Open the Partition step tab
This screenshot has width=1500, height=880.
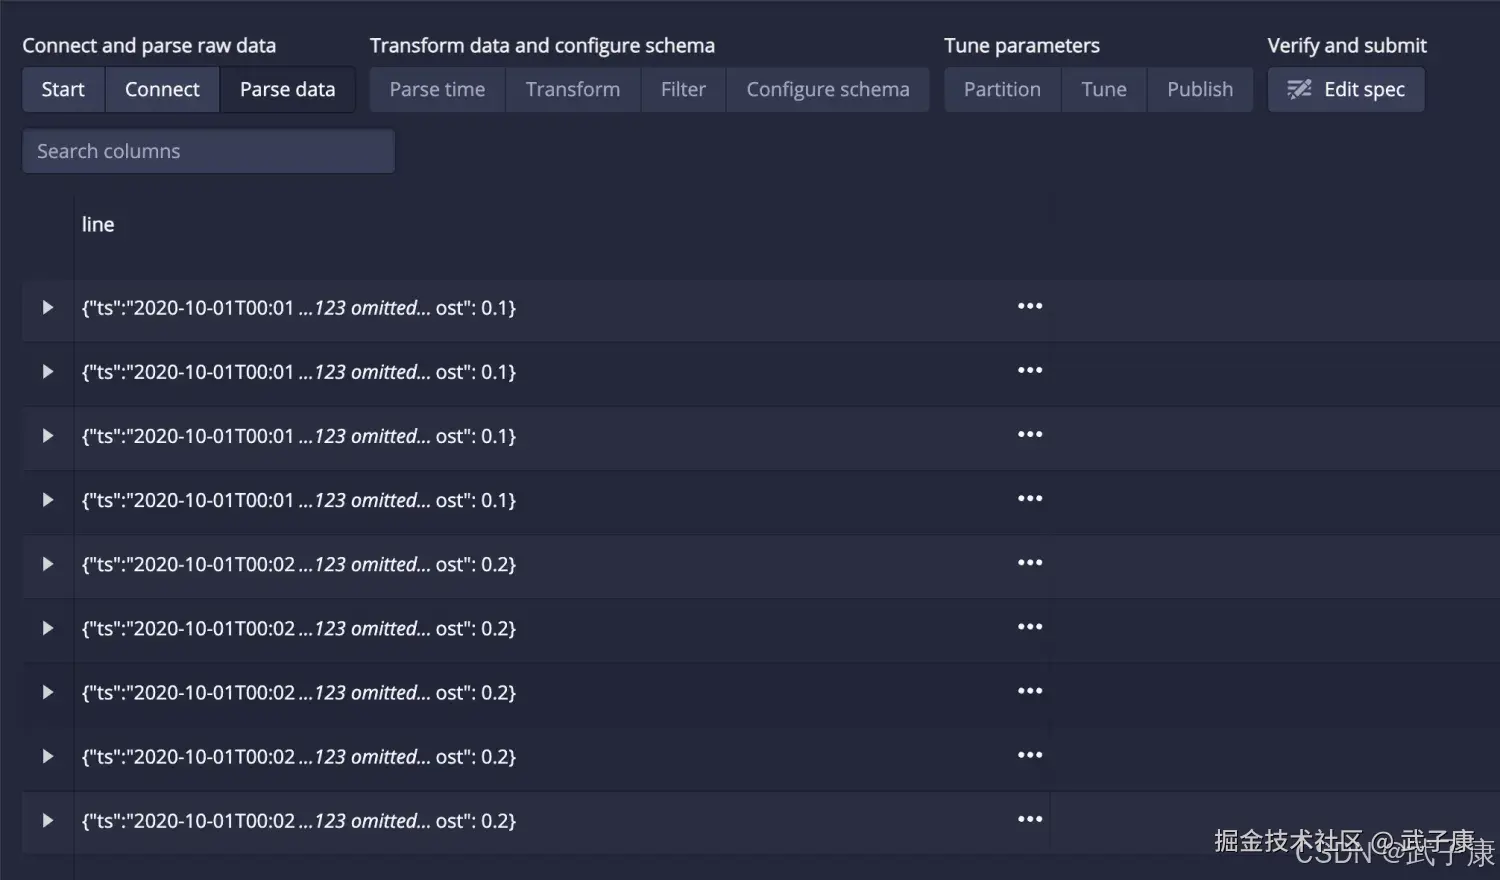coord(1001,90)
